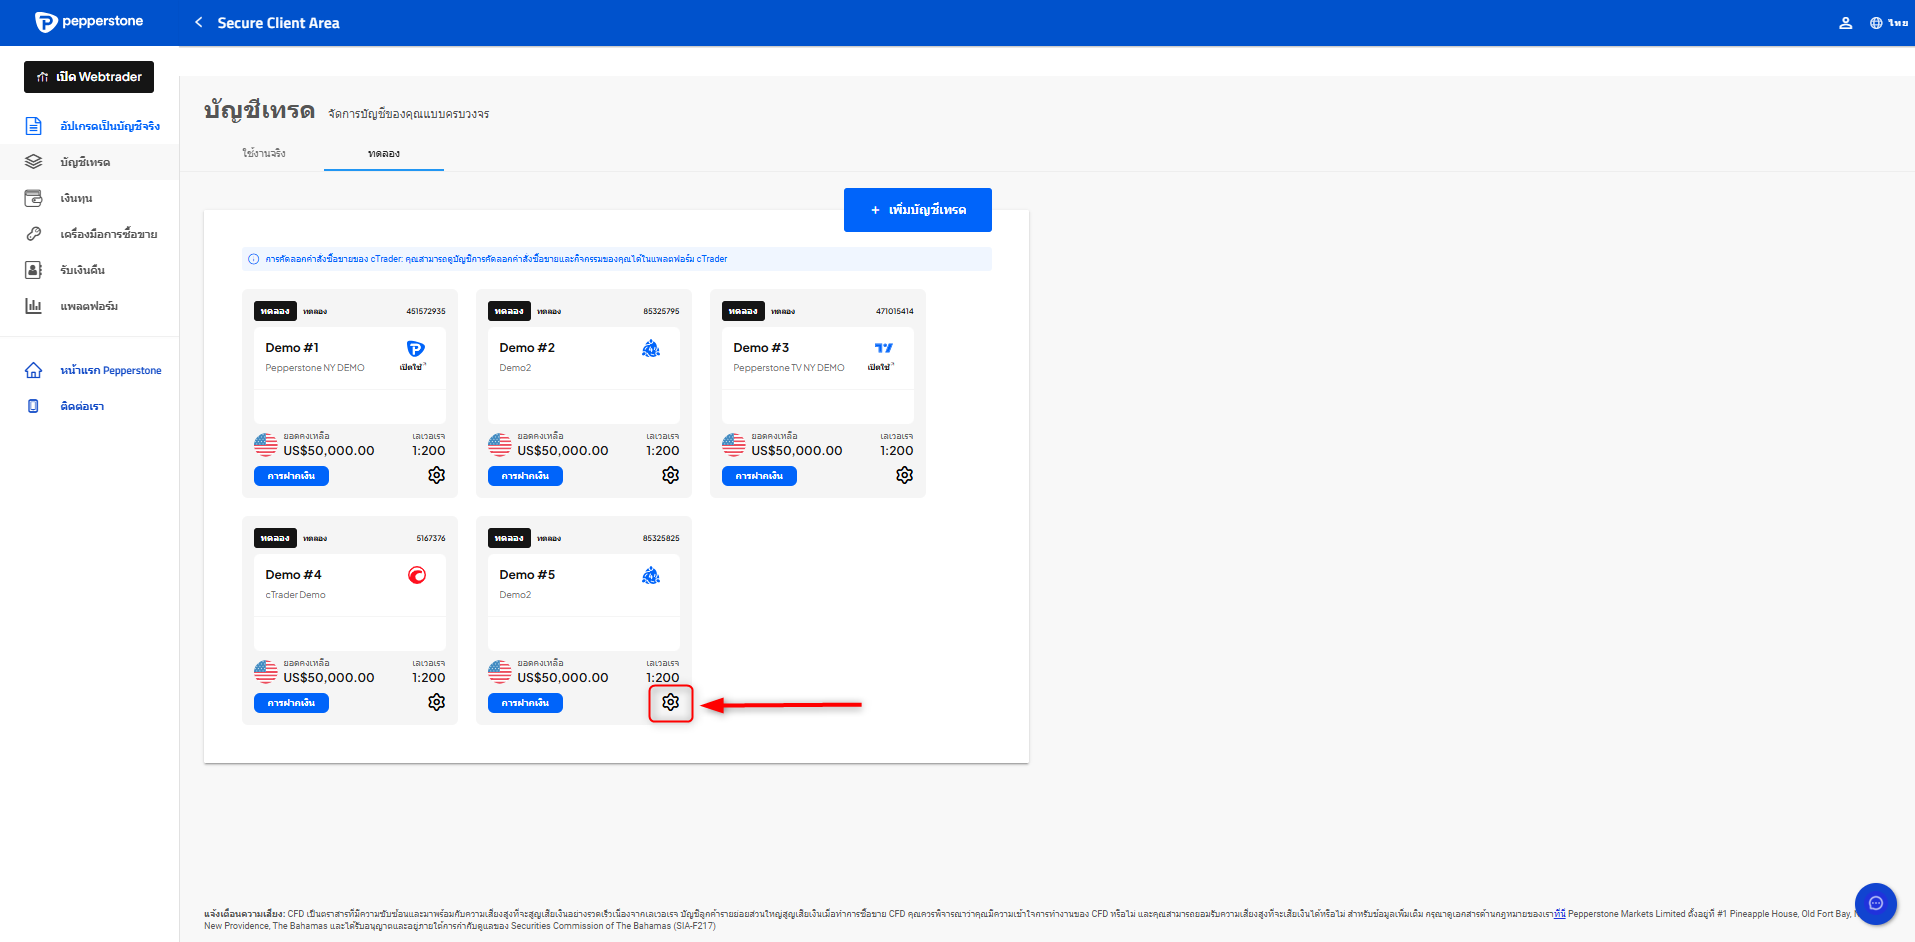Select the ทดลอง (Demo) tab
Viewport: 1915px width, 942px height.
tap(383, 154)
